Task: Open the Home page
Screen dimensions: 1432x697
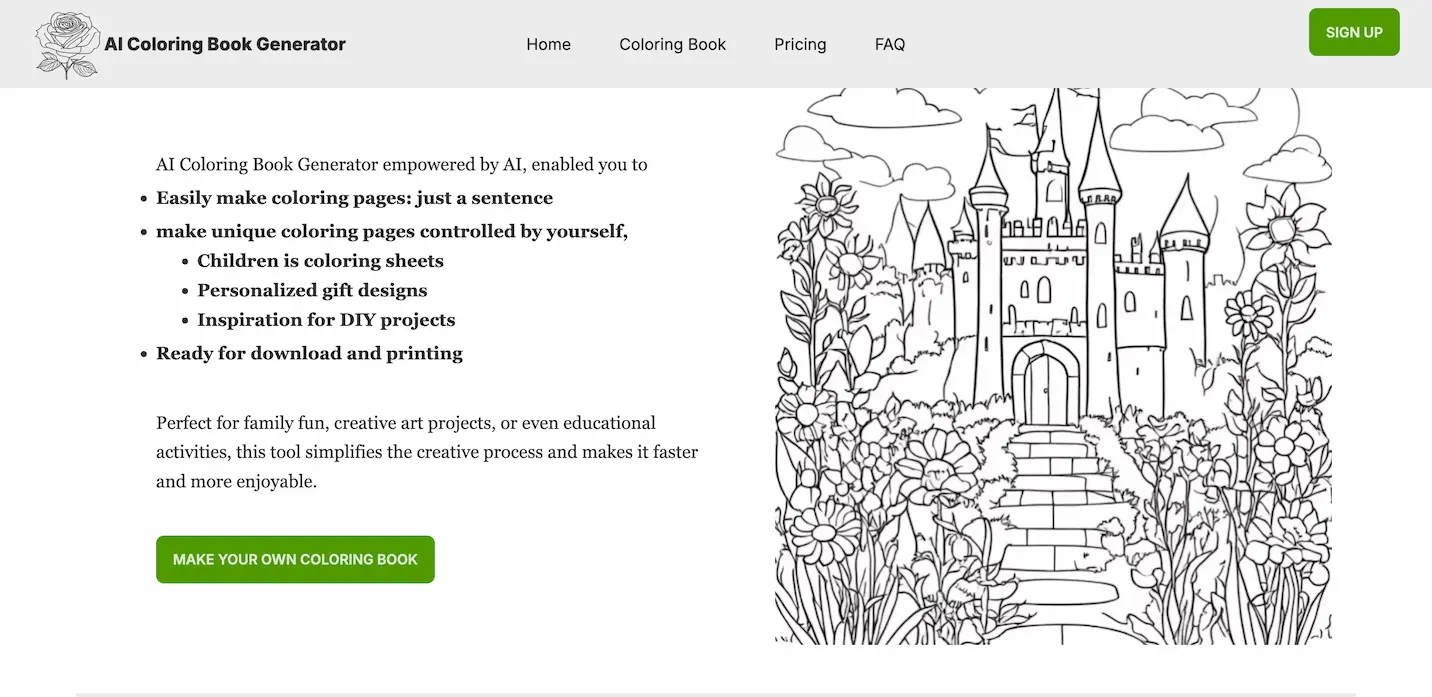Action: [548, 44]
